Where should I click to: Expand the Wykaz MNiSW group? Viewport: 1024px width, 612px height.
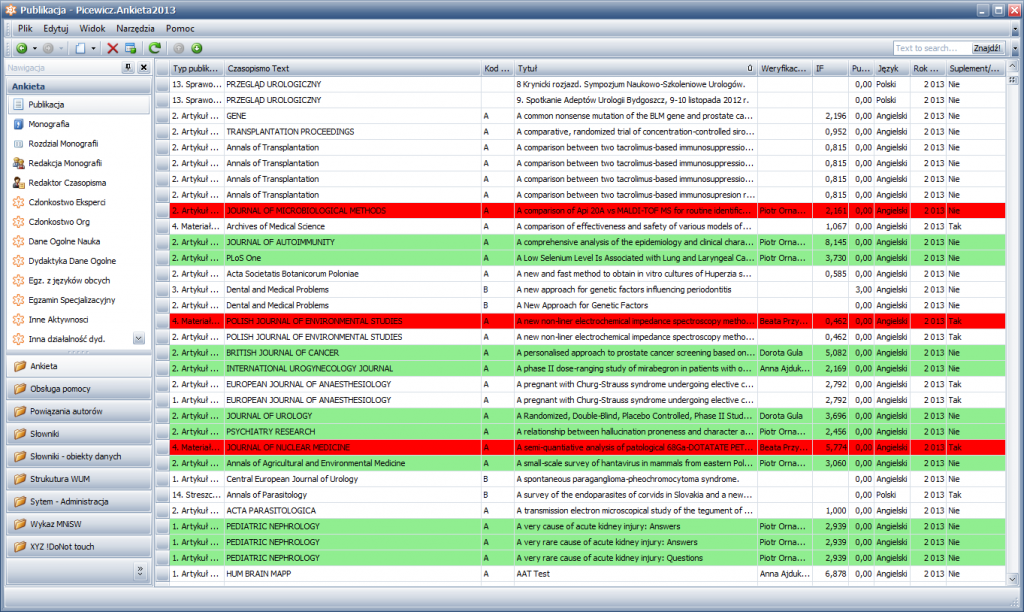pyautogui.click(x=79, y=524)
